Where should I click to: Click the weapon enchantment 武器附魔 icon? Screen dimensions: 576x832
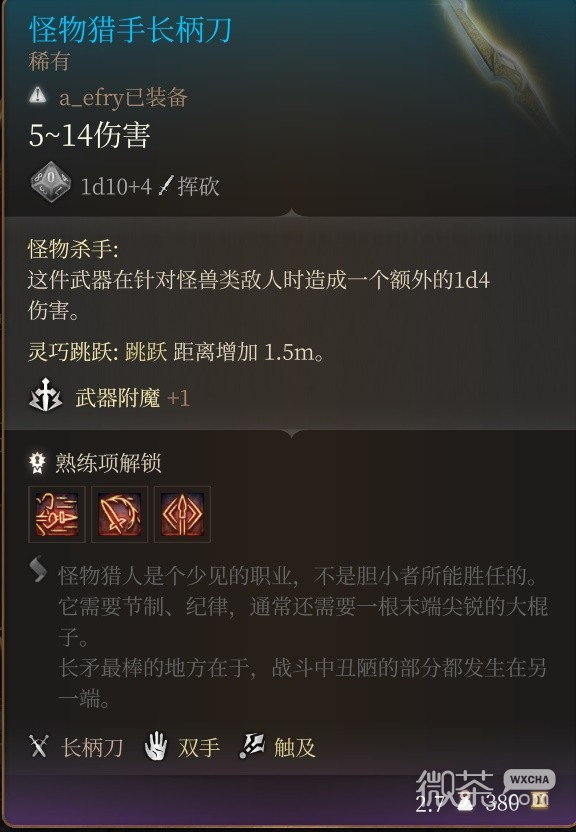[45, 395]
